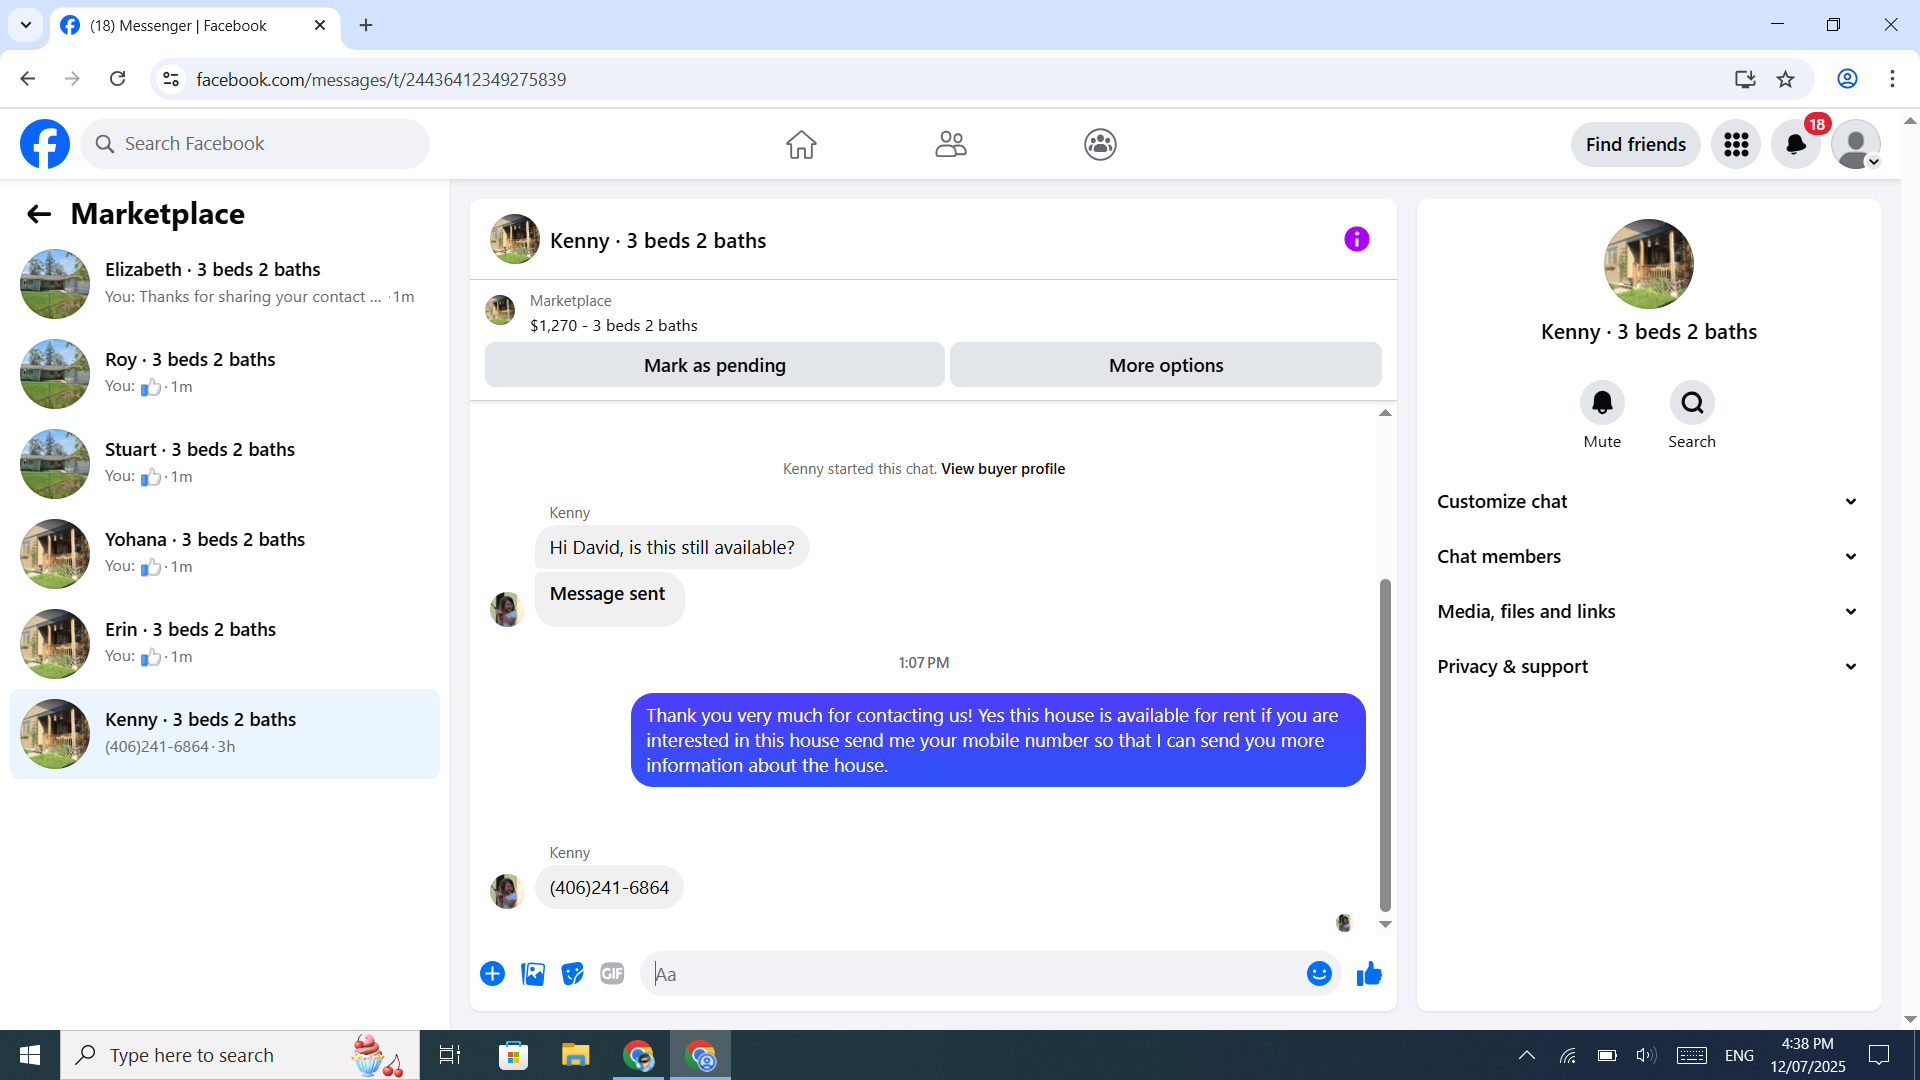
Task: Attach a photo with the image icon
Action: pyautogui.click(x=533, y=974)
